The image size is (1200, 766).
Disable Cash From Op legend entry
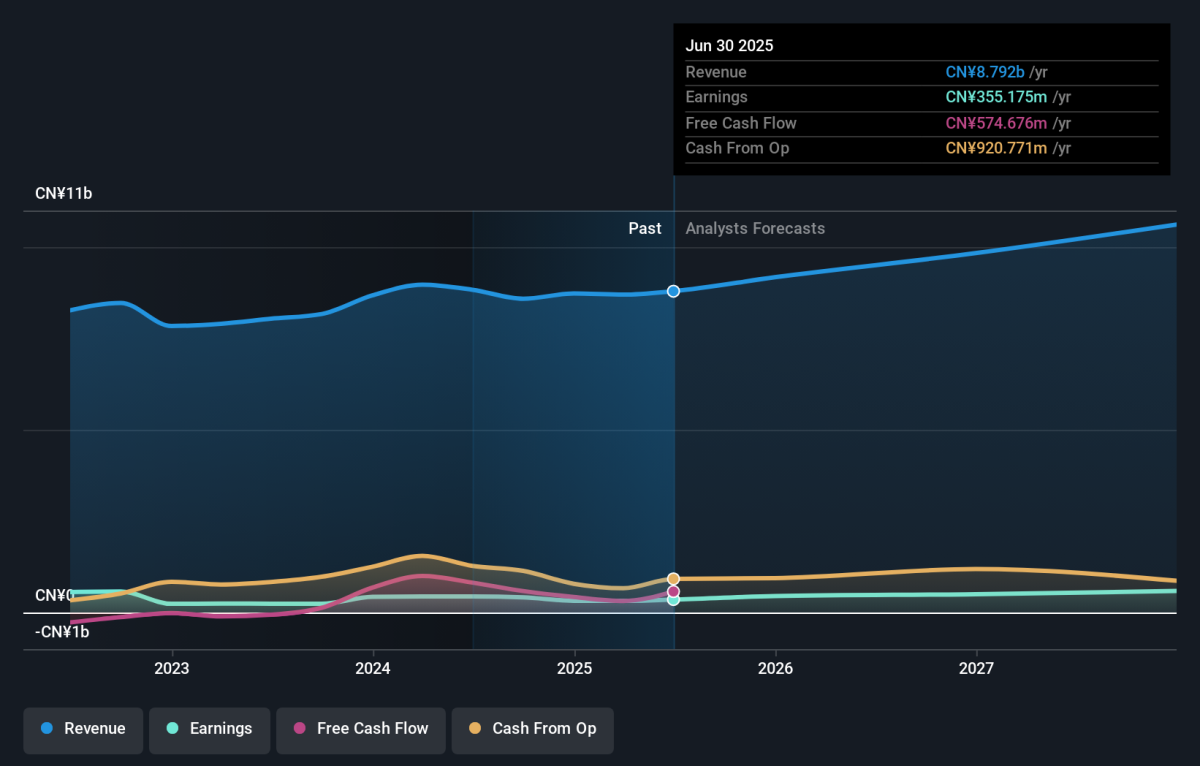[x=532, y=729]
